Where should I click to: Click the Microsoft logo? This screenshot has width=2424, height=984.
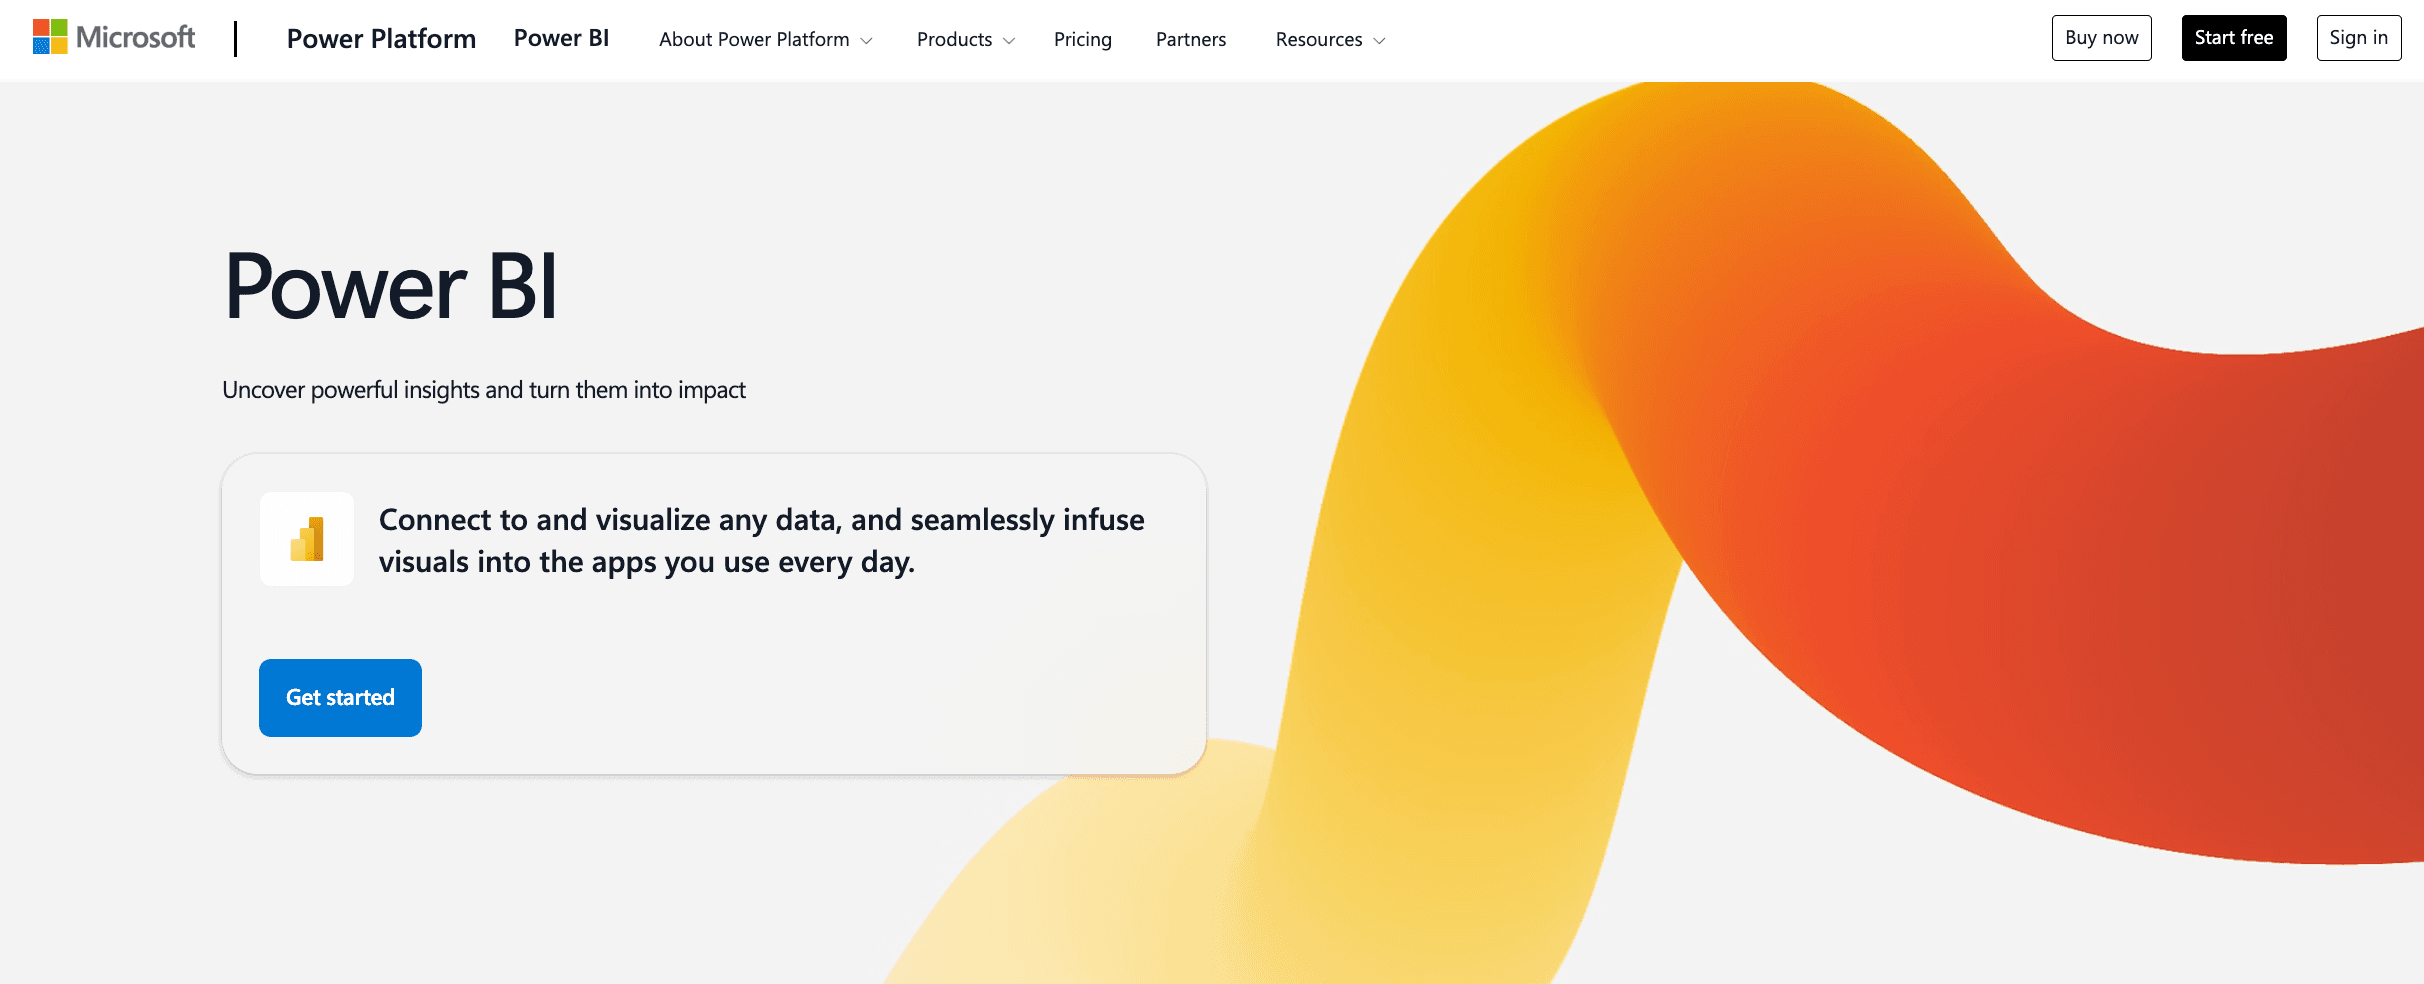tap(114, 38)
